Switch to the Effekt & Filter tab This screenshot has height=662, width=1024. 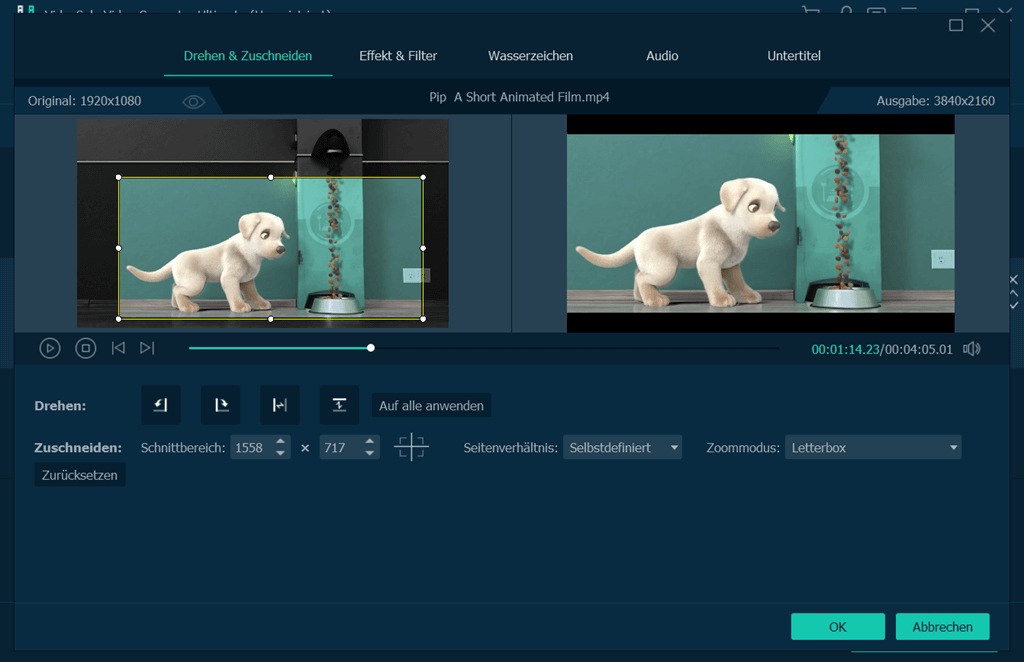pos(398,56)
